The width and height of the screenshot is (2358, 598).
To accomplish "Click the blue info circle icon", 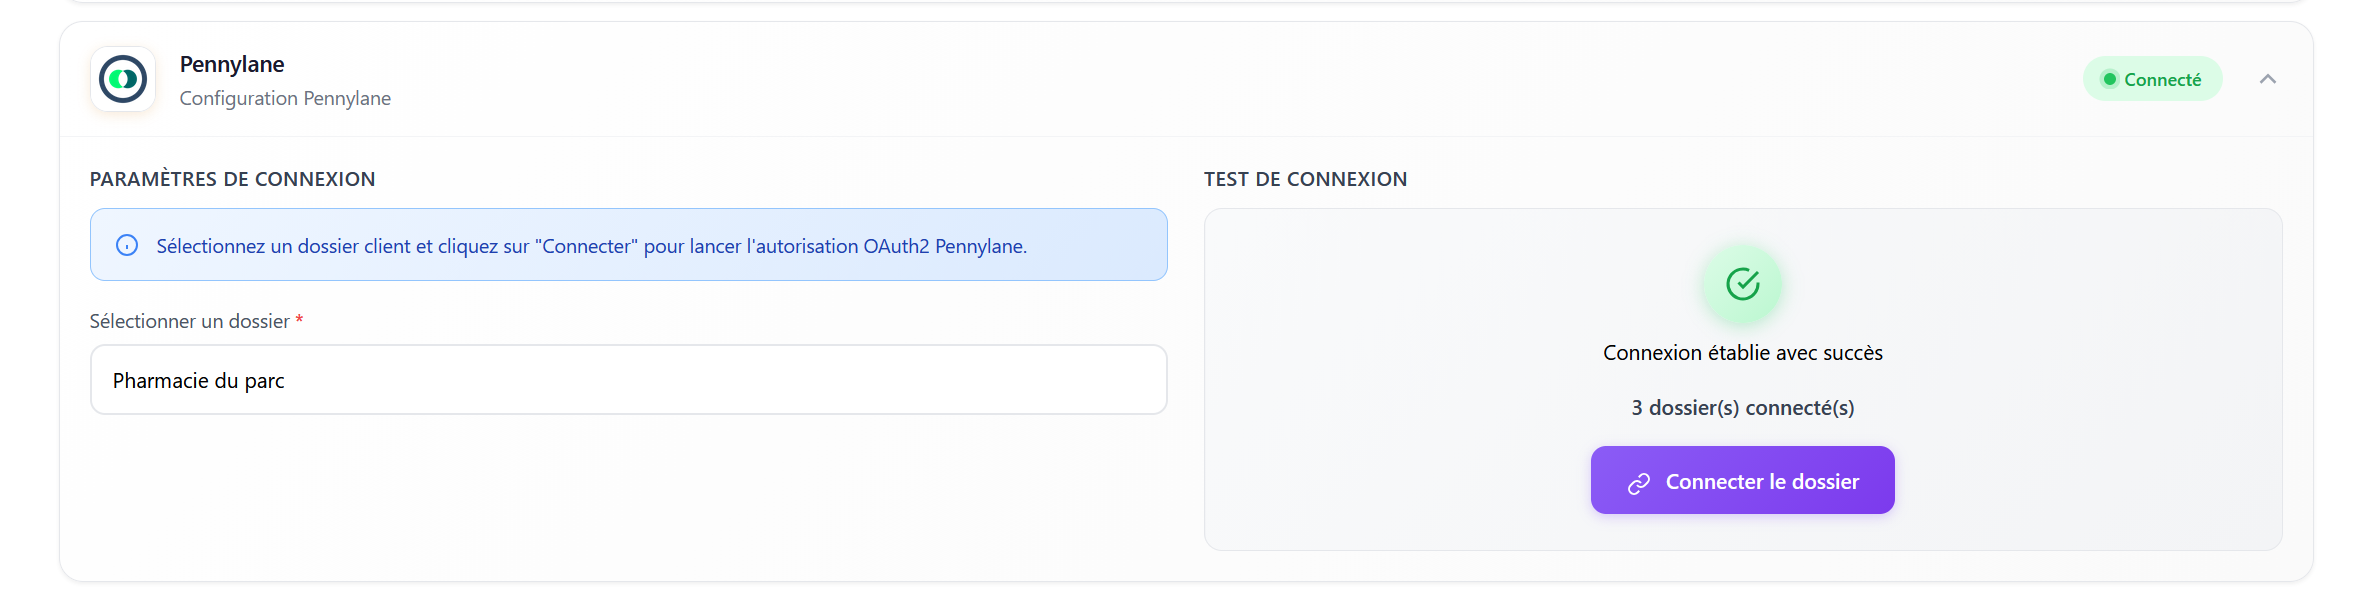I will 127,245.
